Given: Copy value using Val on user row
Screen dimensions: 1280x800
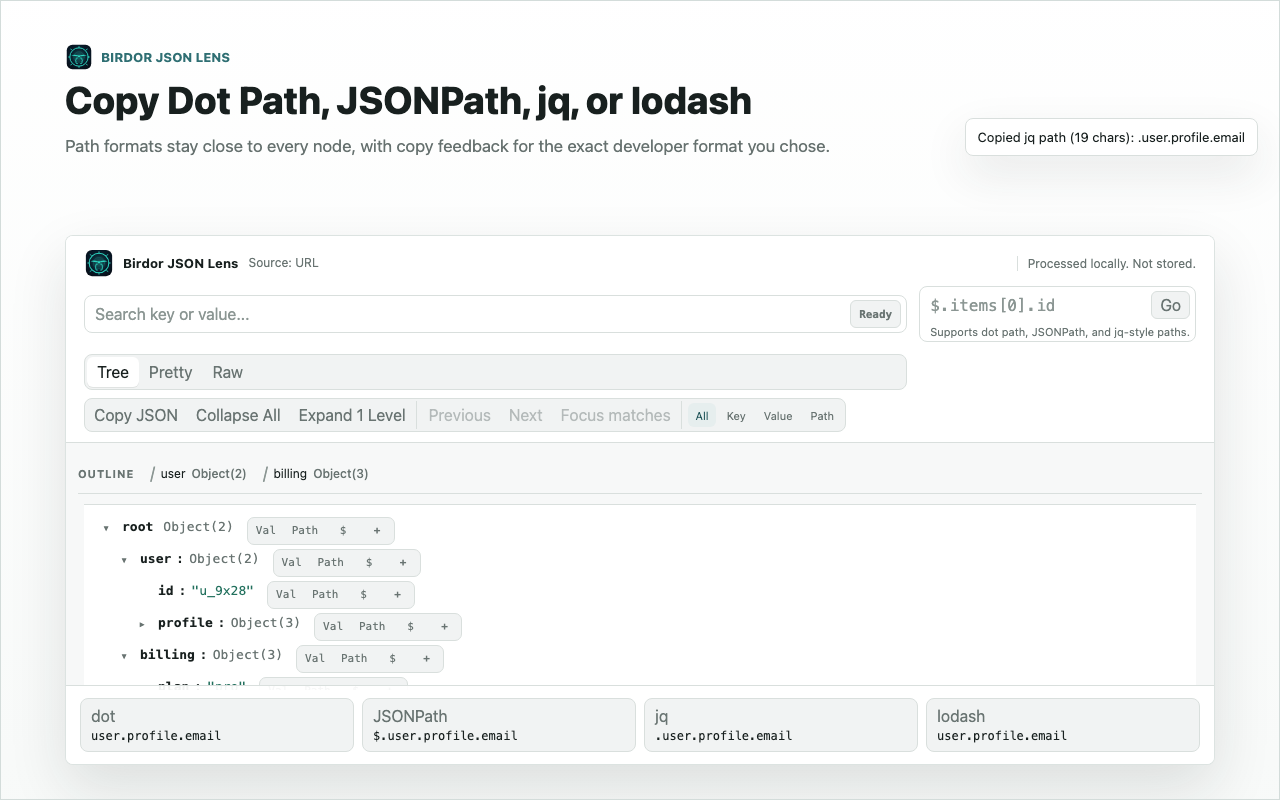Looking at the screenshot, I should 291,562.
